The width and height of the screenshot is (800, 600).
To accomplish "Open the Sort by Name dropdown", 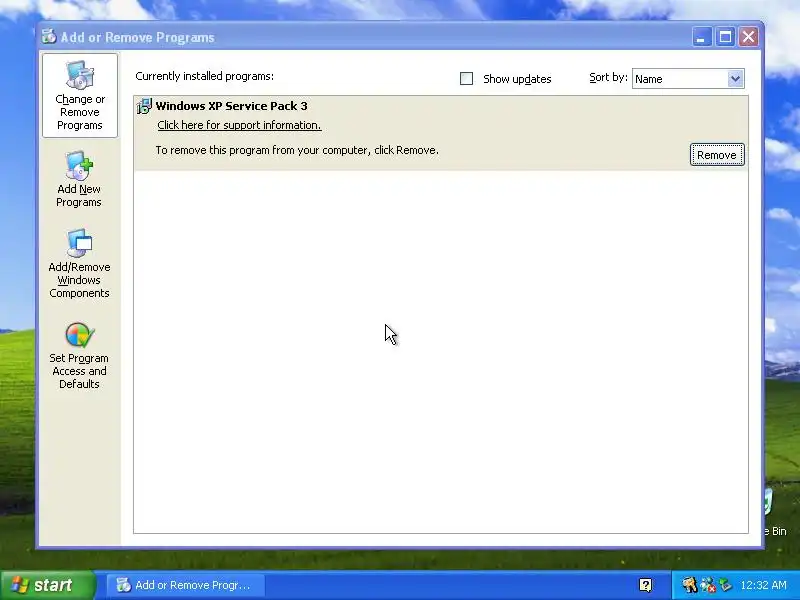I will coord(688,79).
